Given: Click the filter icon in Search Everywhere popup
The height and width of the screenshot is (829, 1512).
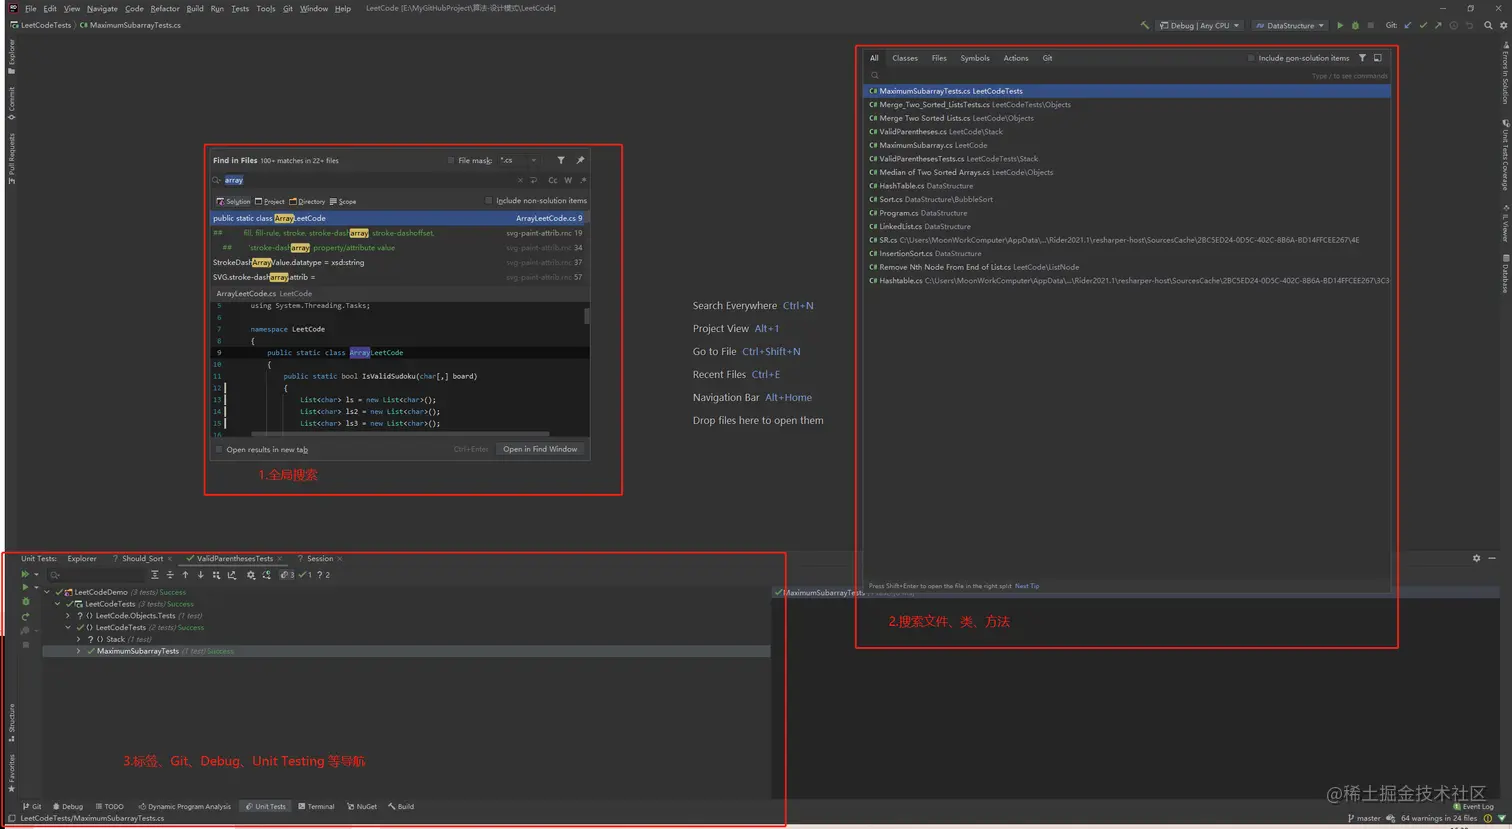Looking at the screenshot, I should [1362, 58].
